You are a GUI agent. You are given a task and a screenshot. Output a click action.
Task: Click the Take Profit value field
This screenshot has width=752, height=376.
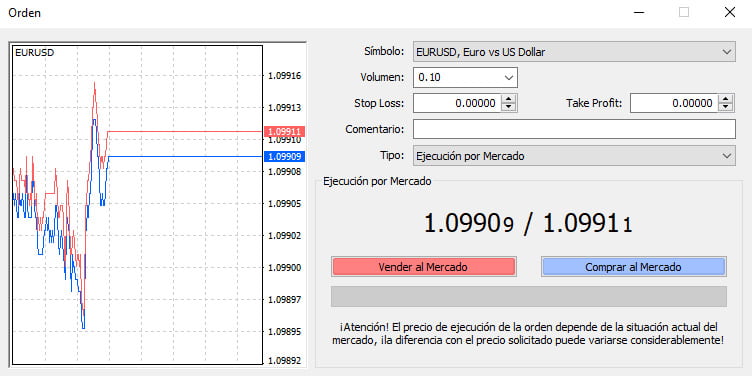[x=674, y=103]
